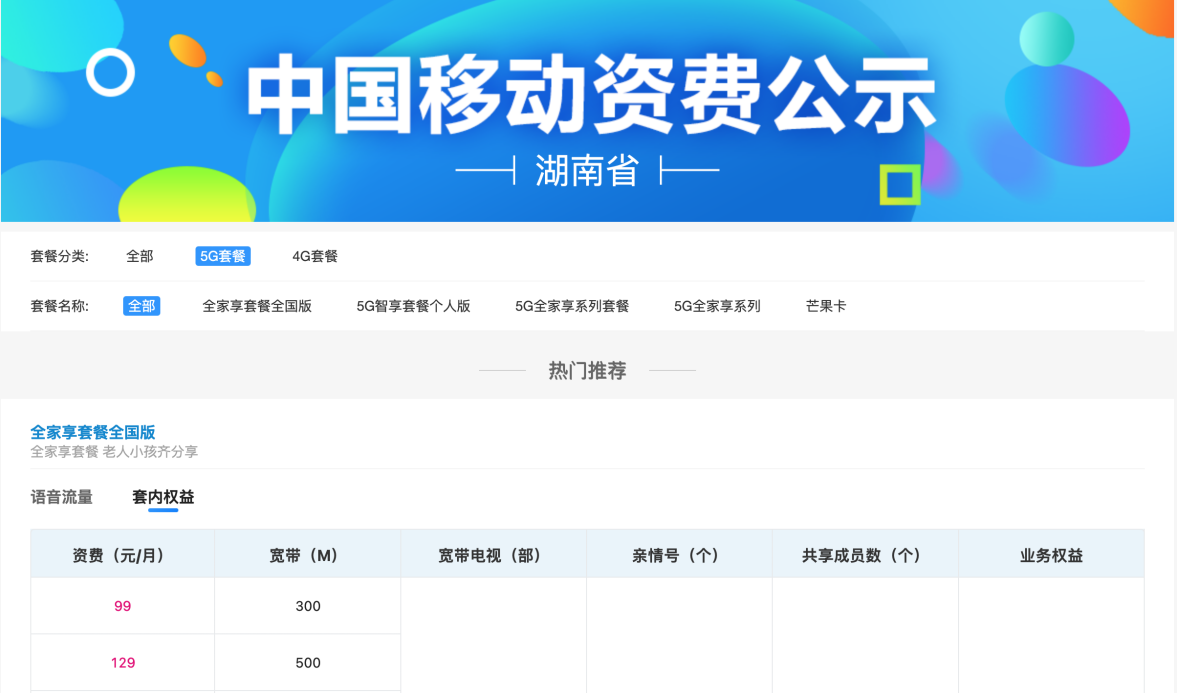1177x693 pixels.
Task: Filter plans by 全家享套餐全国版
Action: [256, 304]
